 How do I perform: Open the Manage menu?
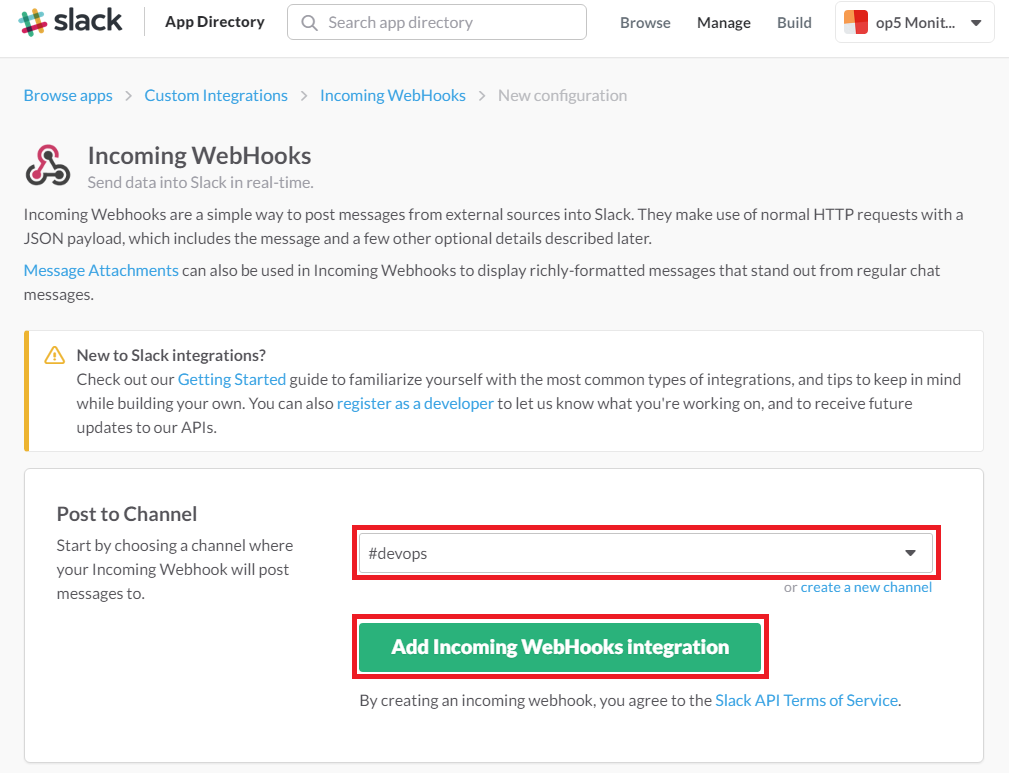click(x=724, y=23)
